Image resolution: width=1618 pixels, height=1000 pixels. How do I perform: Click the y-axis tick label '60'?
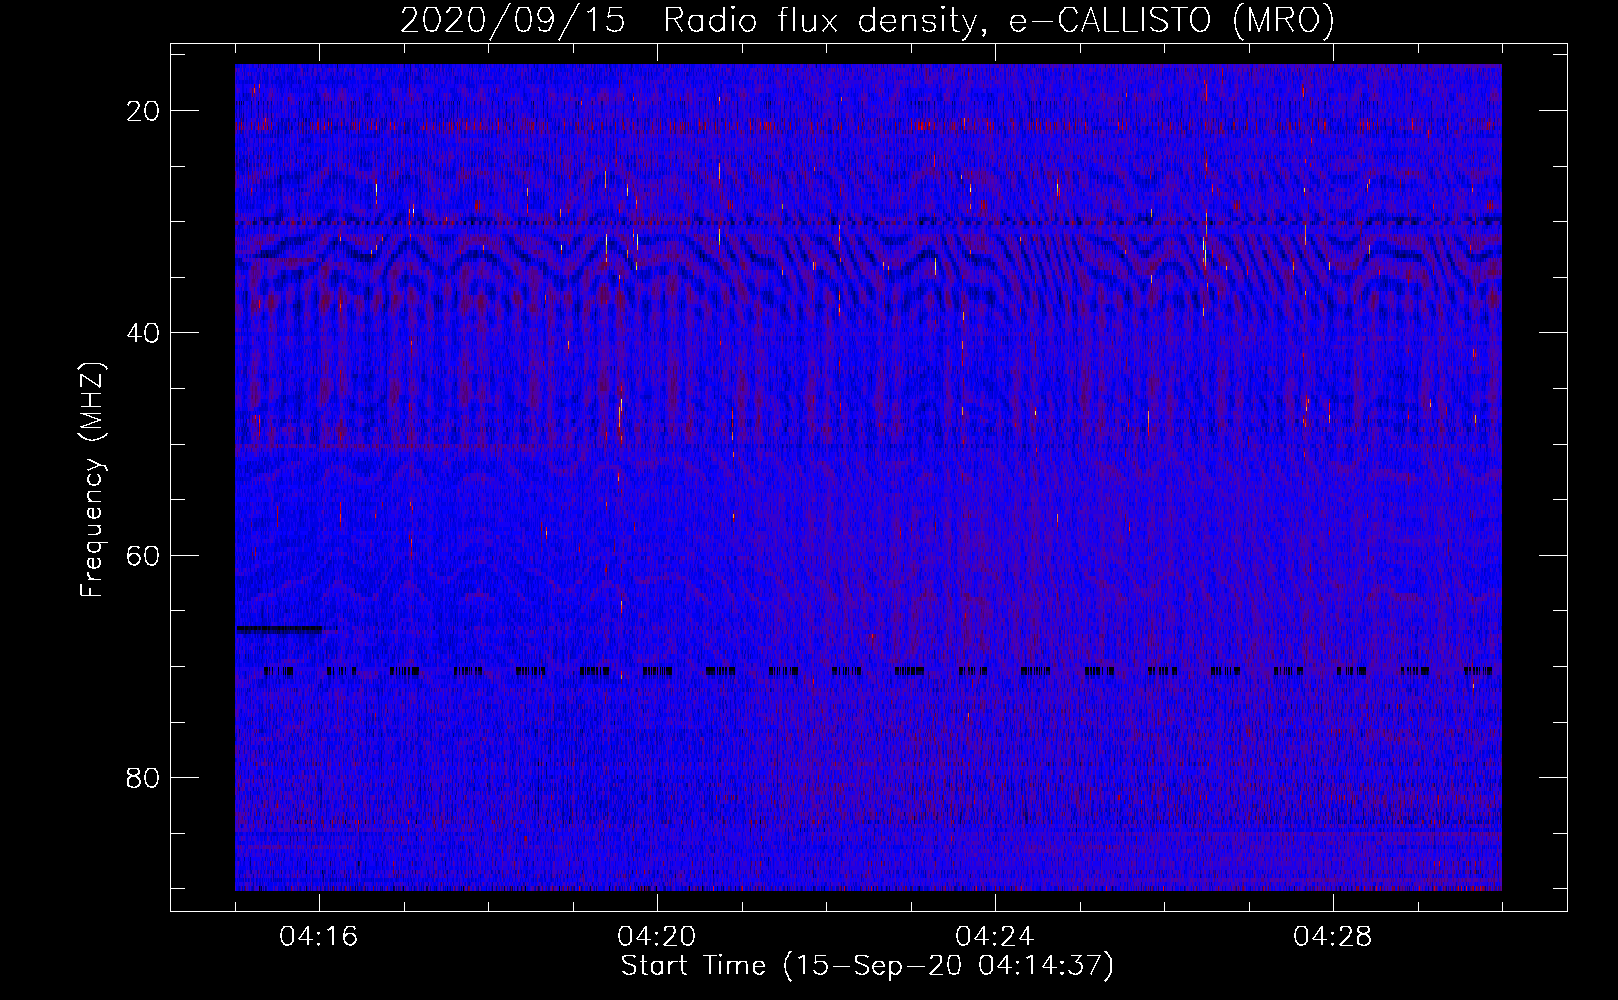(x=144, y=555)
